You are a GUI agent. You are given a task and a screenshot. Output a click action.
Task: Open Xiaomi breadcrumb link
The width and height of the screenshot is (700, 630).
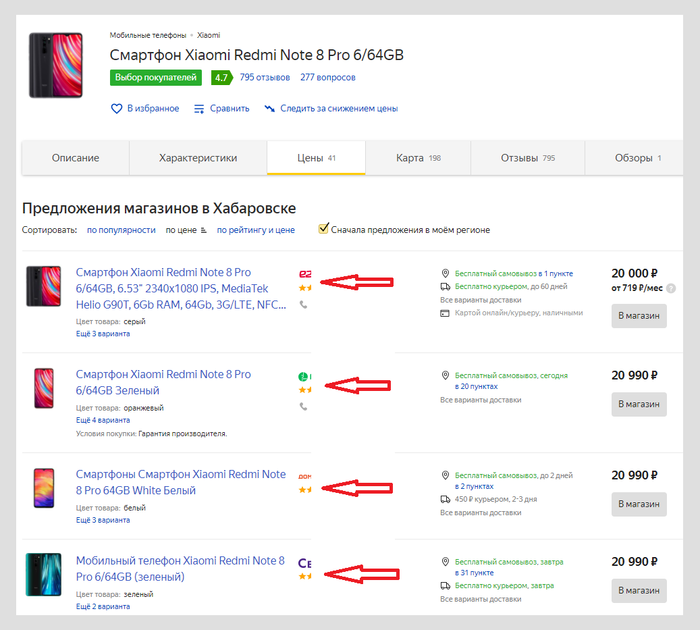click(x=208, y=35)
